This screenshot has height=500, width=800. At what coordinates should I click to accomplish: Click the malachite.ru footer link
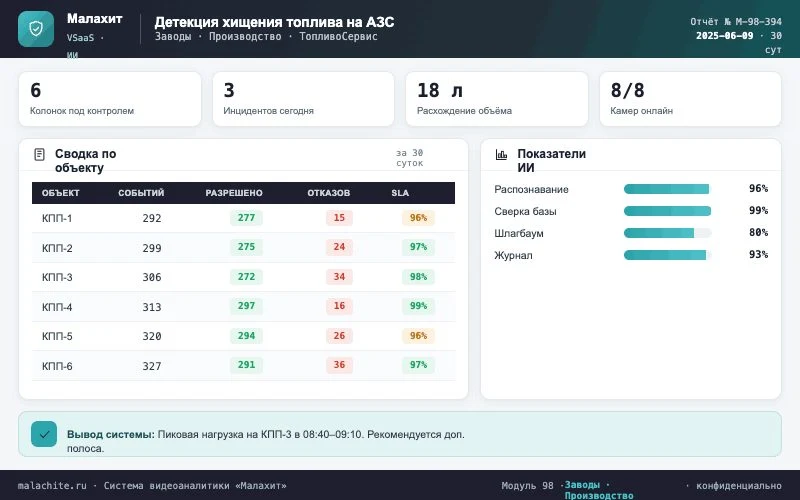click(52, 486)
